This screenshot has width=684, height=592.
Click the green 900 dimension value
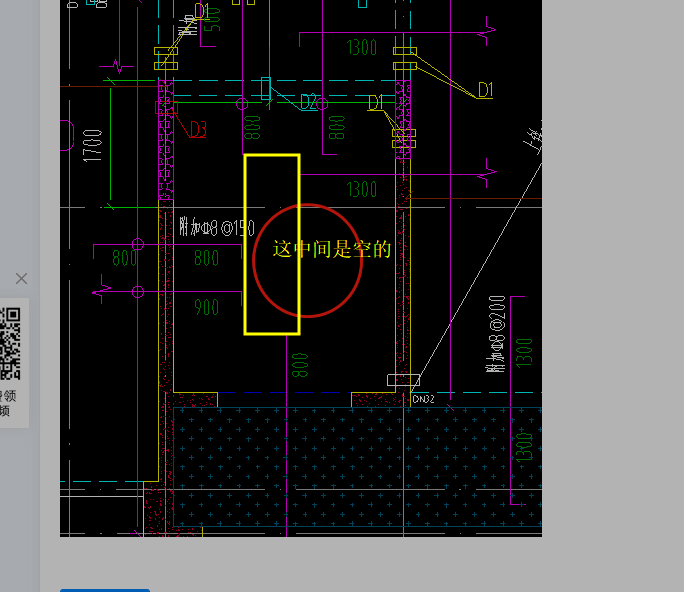[206, 307]
